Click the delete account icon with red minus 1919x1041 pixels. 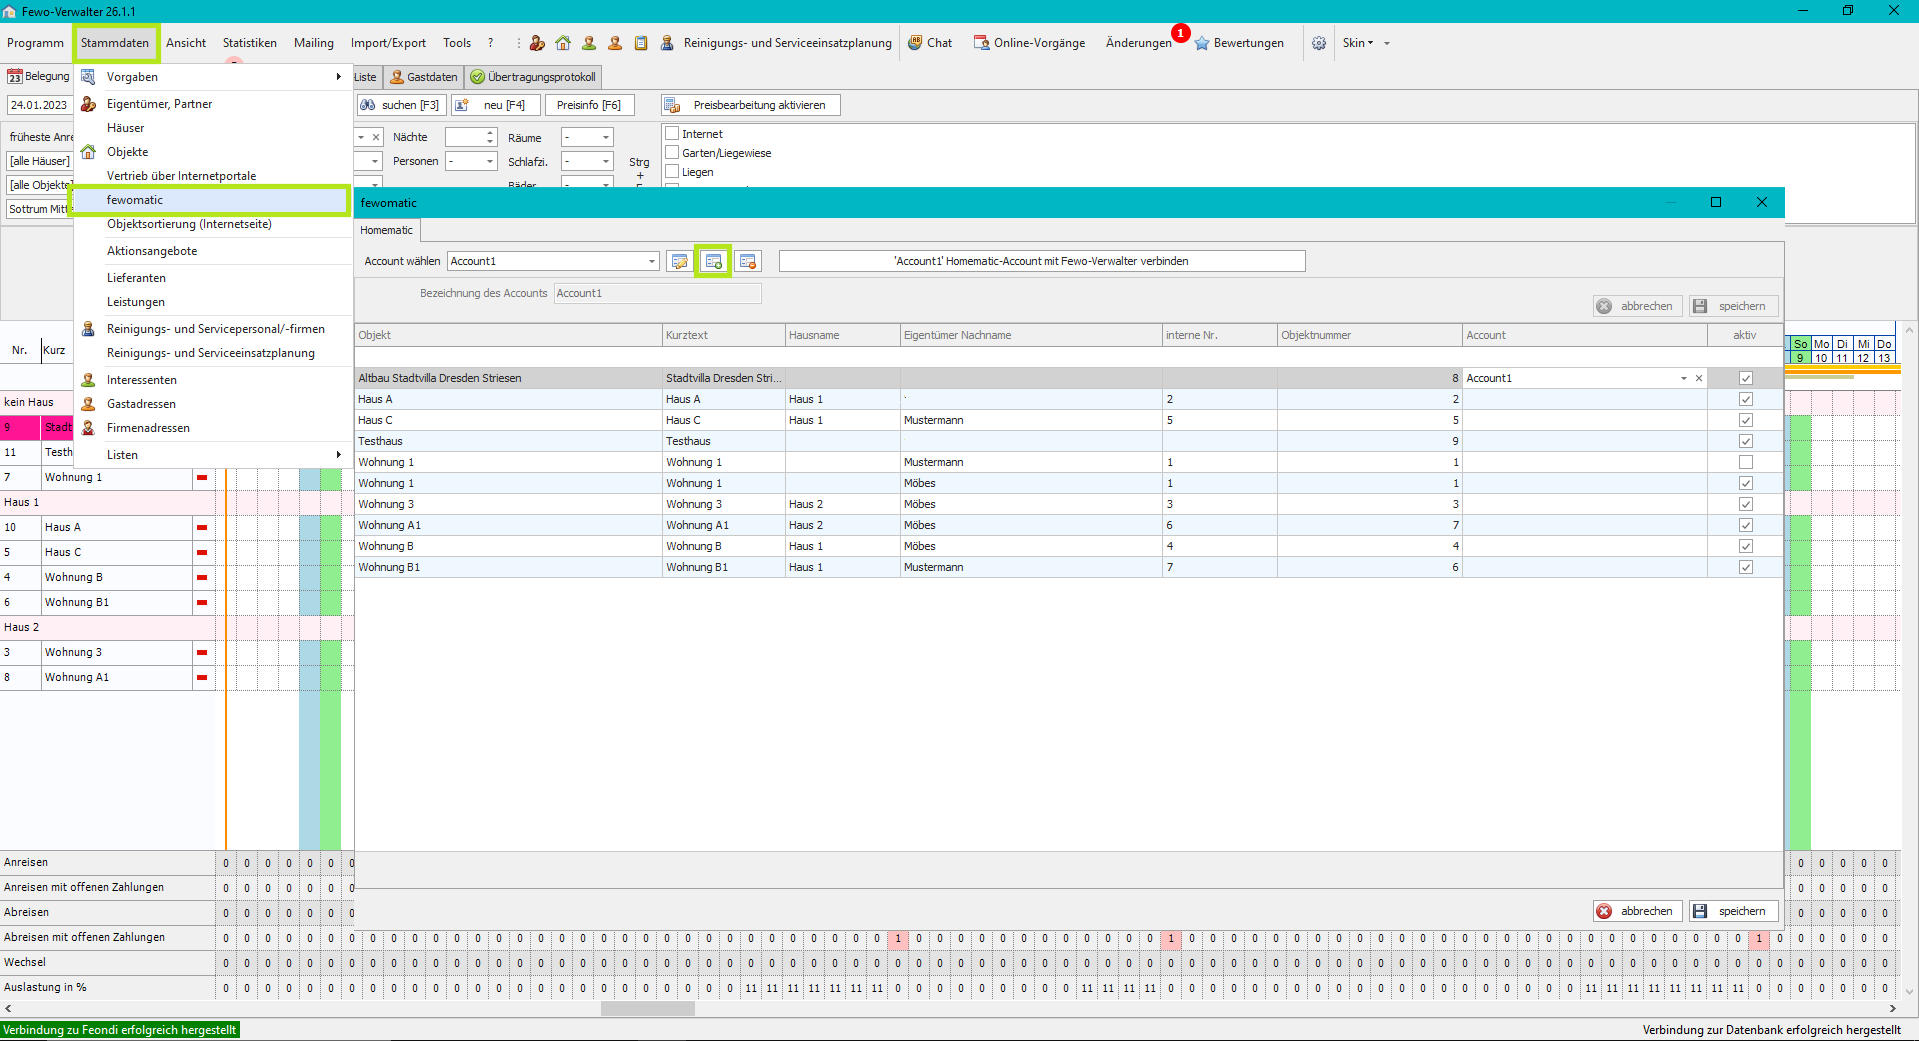point(748,261)
